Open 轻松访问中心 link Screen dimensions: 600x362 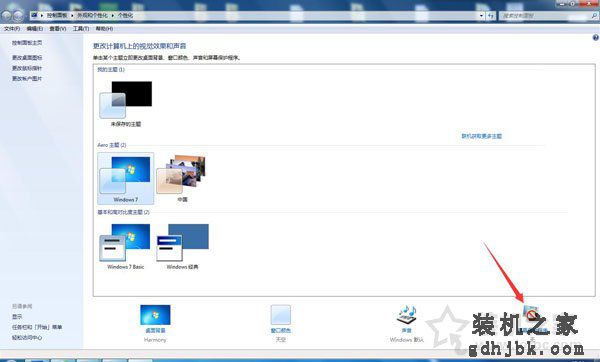tap(27, 338)
